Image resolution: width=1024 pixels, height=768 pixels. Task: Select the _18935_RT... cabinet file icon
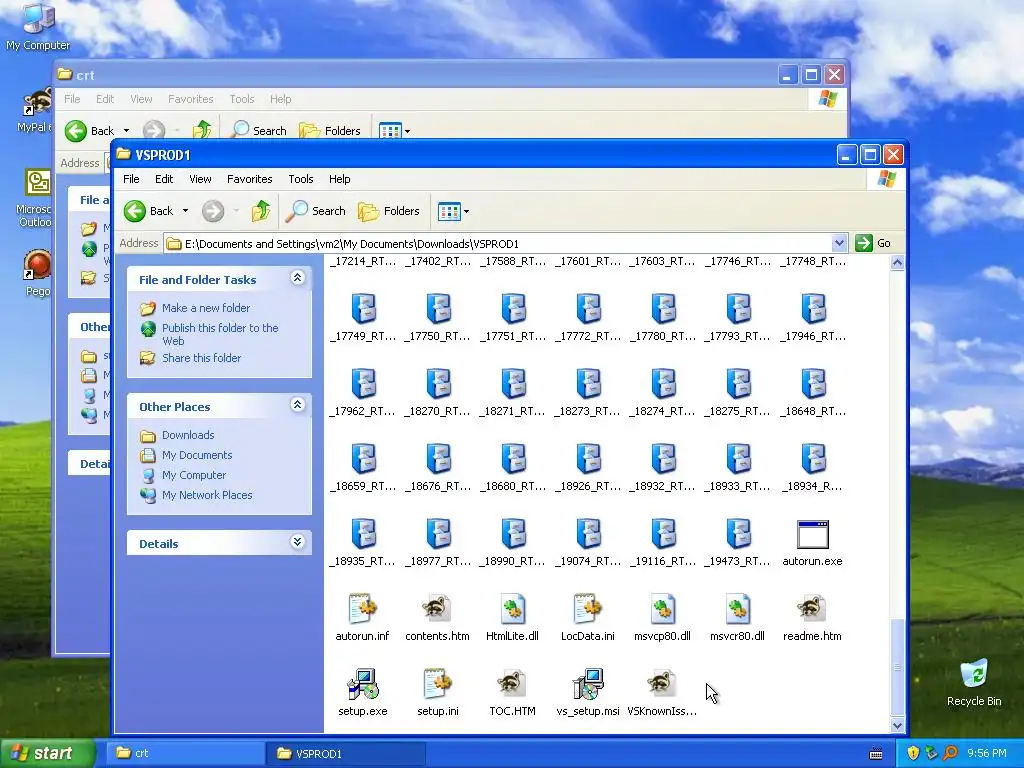point(362,534)
